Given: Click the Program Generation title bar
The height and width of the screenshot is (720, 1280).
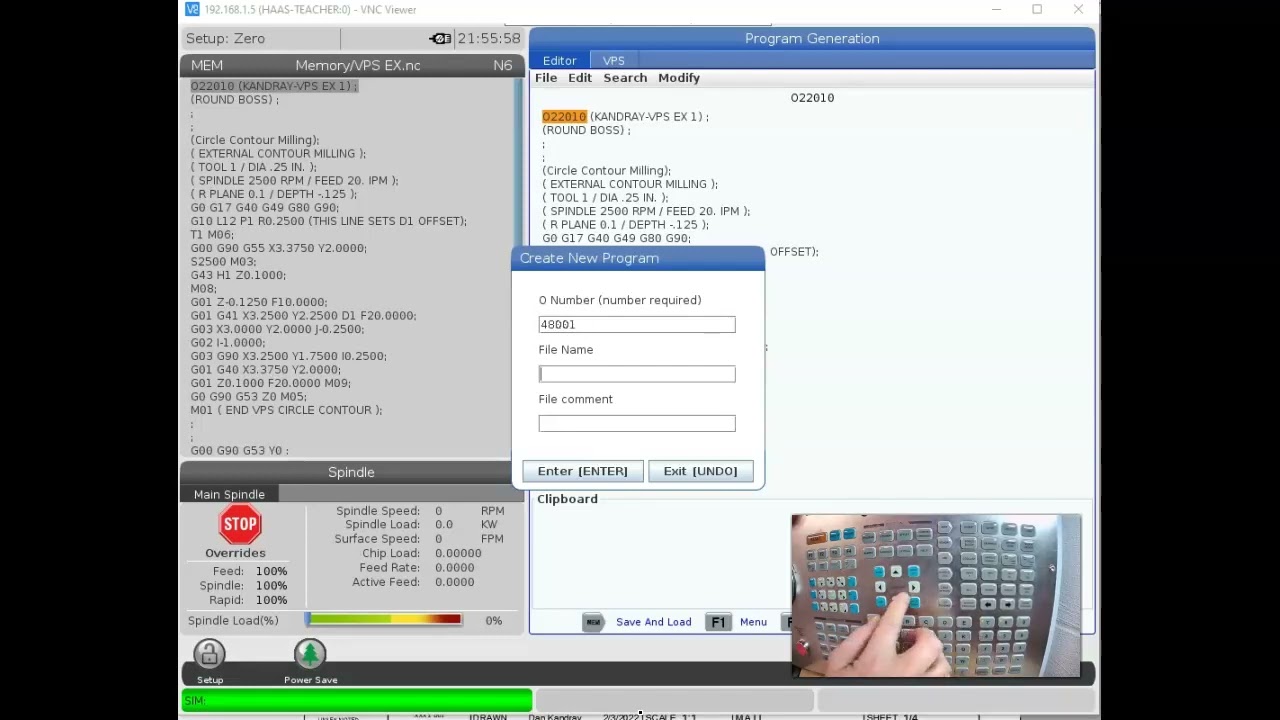Looking at the screenshot, I should pos(812,38).
